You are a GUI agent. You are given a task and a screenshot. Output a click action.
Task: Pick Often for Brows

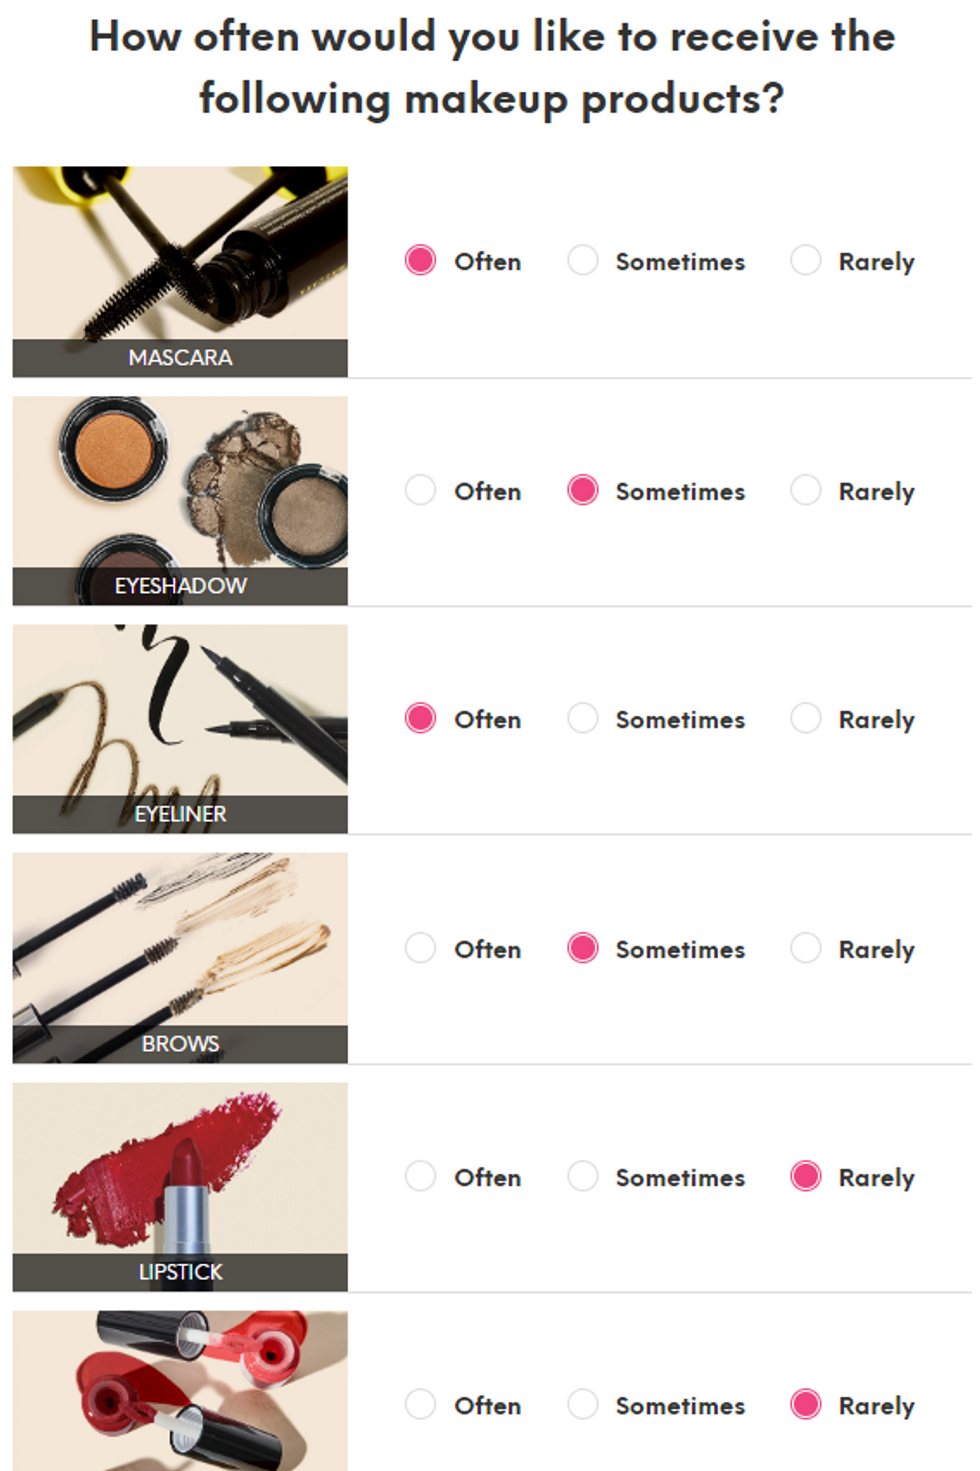click(x=420, y=947)
